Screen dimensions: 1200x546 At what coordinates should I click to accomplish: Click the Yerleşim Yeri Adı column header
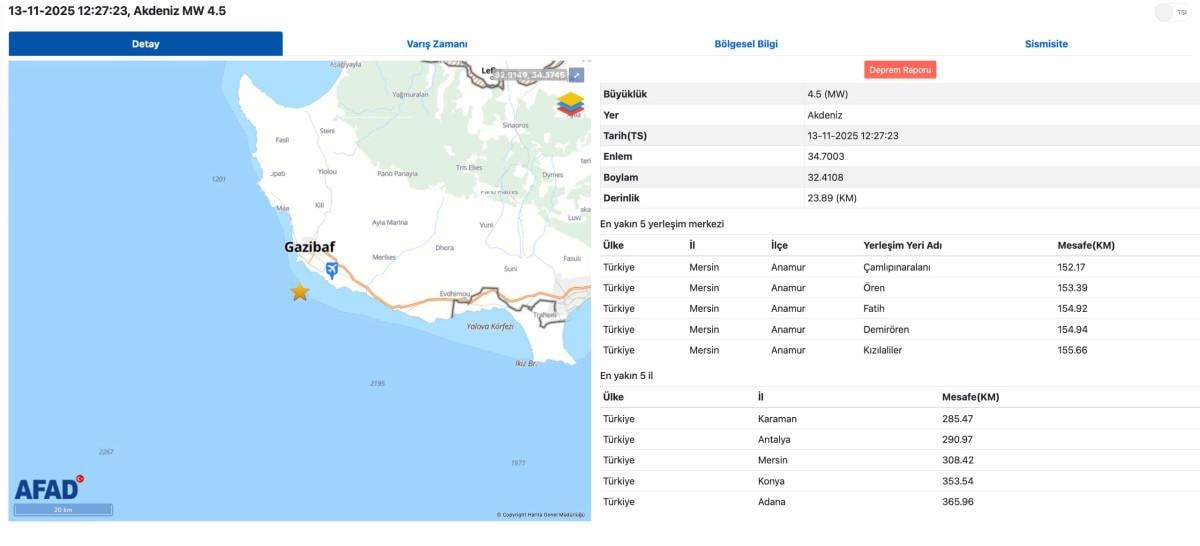pos(902,246)
